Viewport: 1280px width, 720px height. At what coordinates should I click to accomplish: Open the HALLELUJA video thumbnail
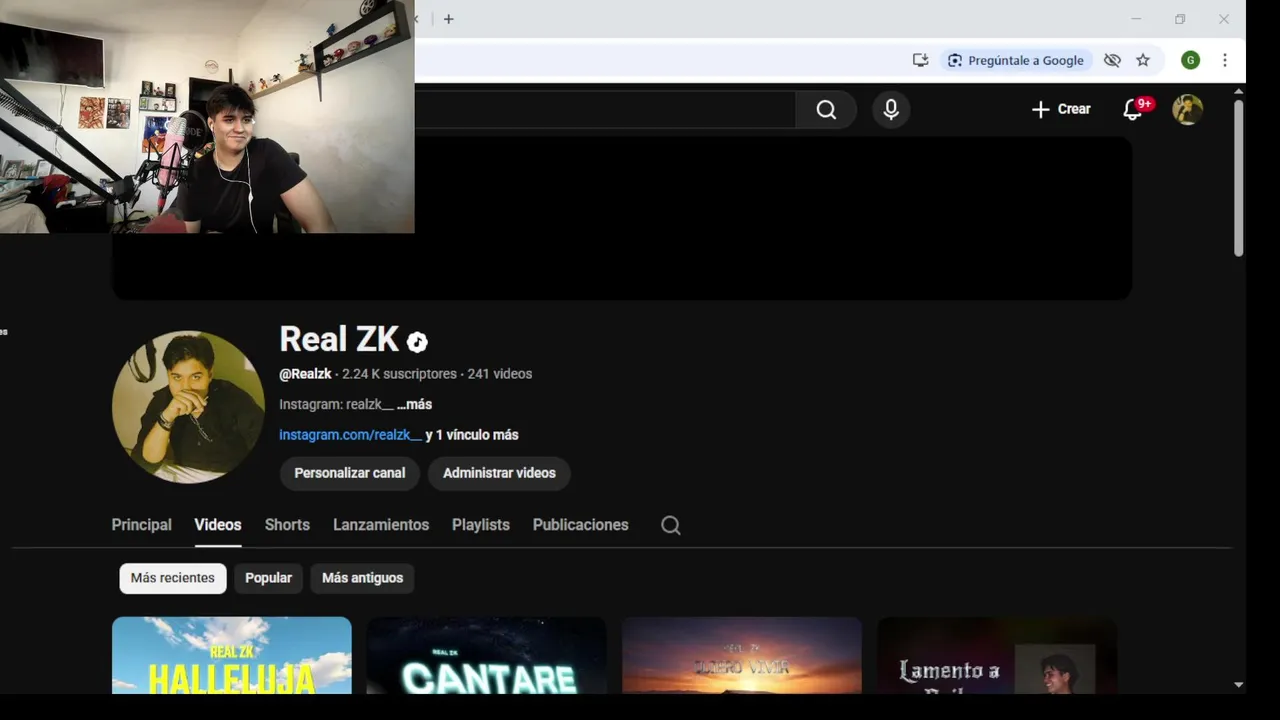[232, 655]
